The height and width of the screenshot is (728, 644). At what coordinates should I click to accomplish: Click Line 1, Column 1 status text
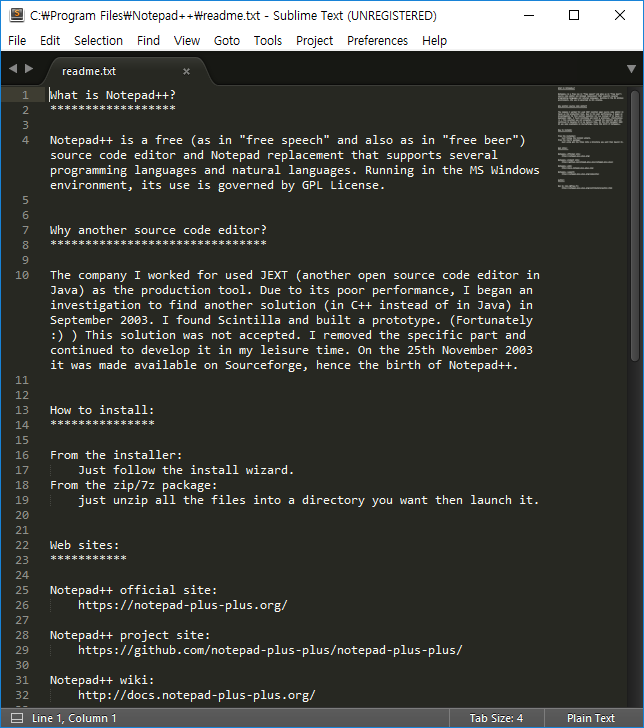74,718
